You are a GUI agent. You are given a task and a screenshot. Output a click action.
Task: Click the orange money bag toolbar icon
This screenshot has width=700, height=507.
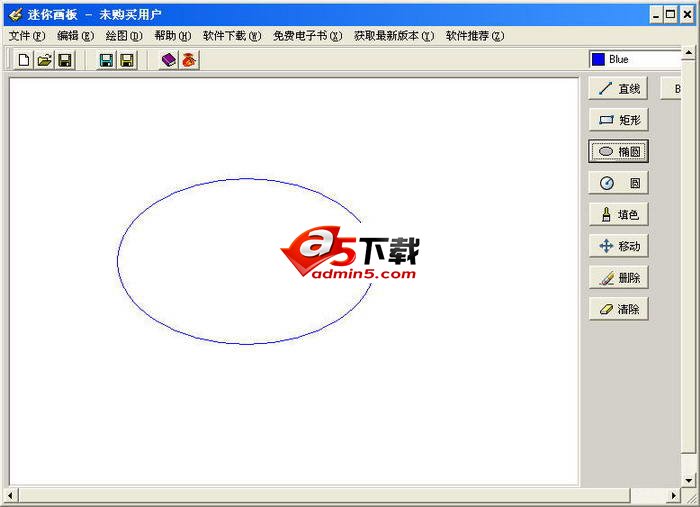coord(188,61)
